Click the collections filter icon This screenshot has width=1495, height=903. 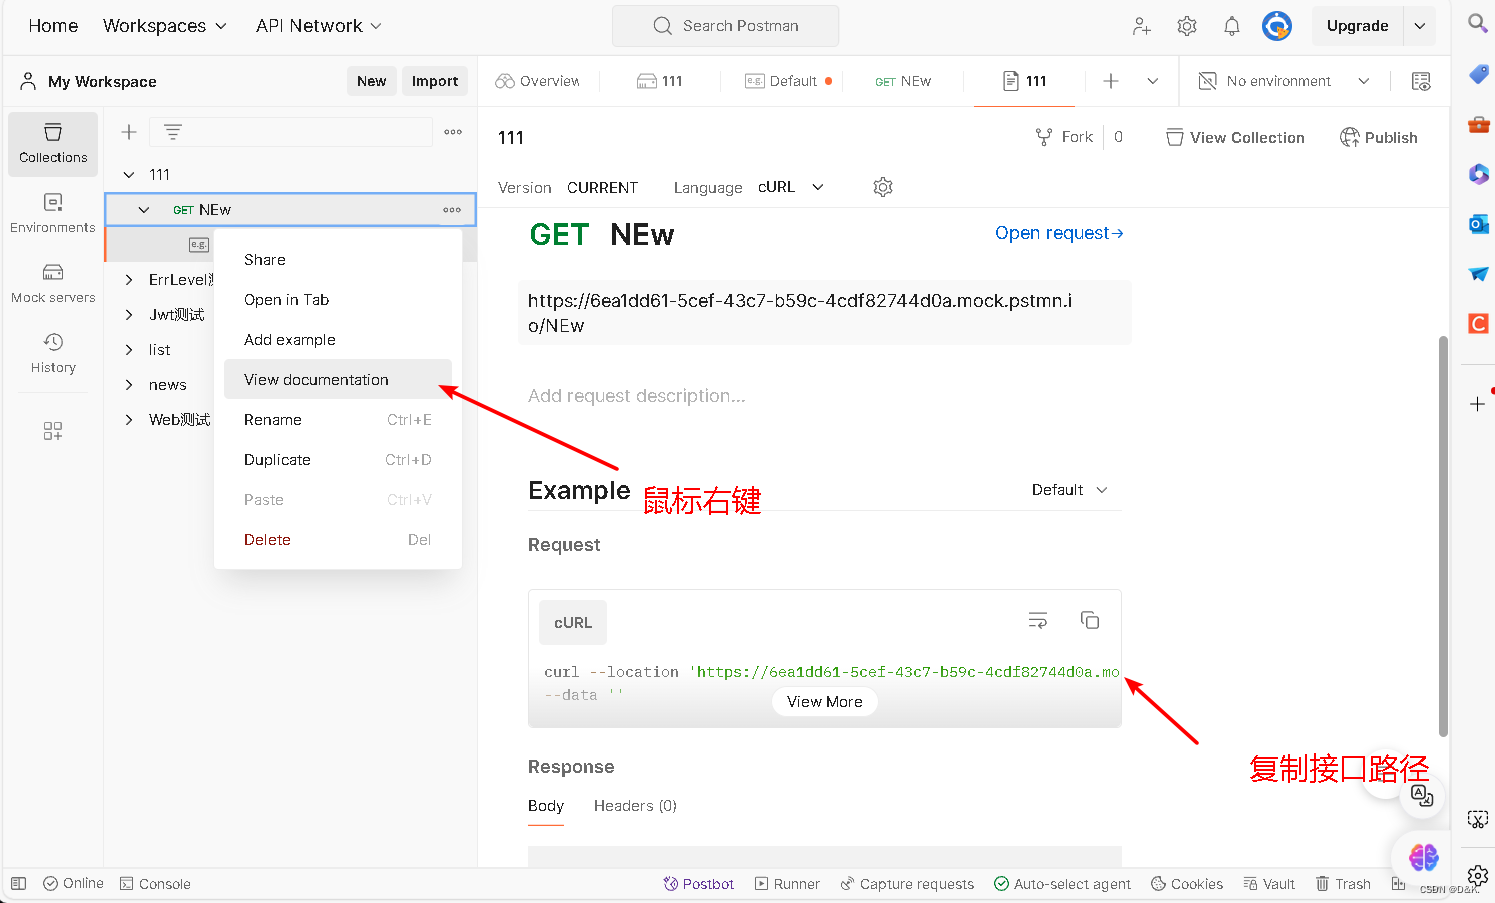click(173, 132)
